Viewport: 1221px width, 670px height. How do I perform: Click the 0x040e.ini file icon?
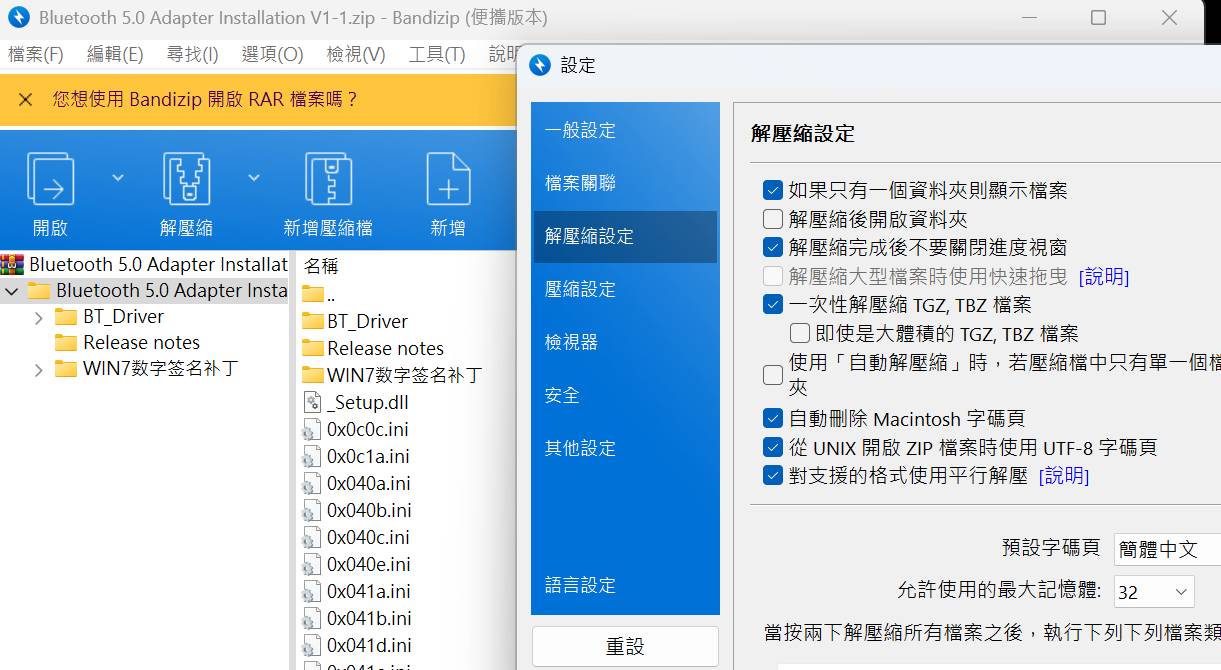pyautogui.click(x=312, y=564)
